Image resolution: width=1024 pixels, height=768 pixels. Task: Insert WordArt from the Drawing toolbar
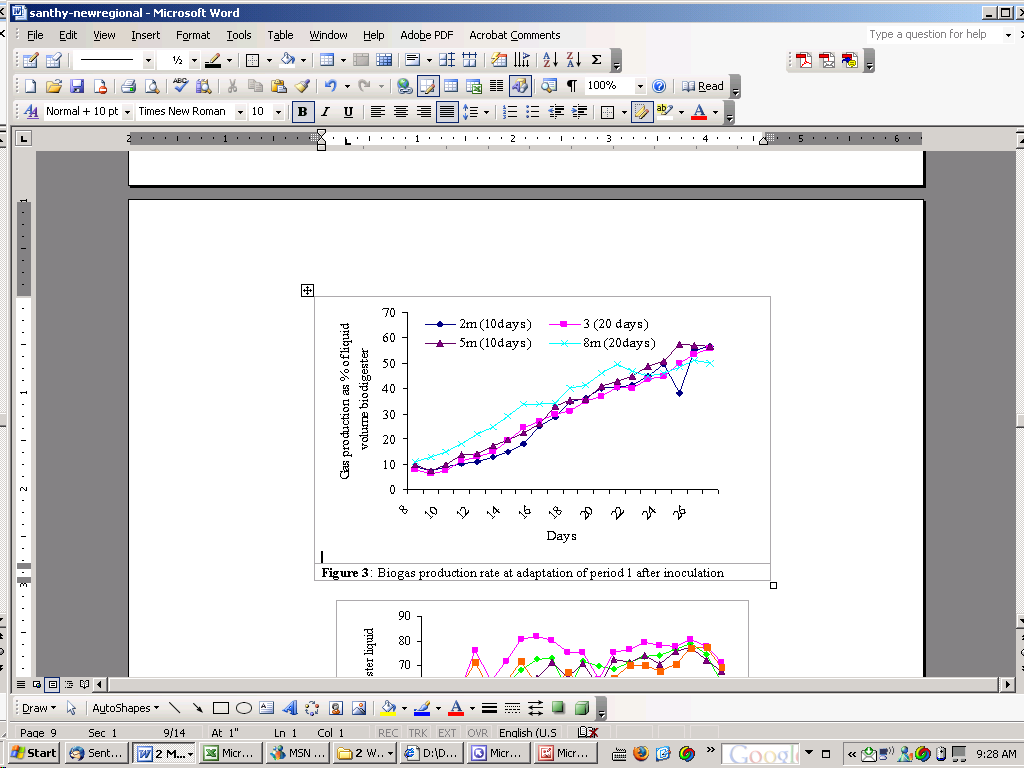(x=290, y=708)
